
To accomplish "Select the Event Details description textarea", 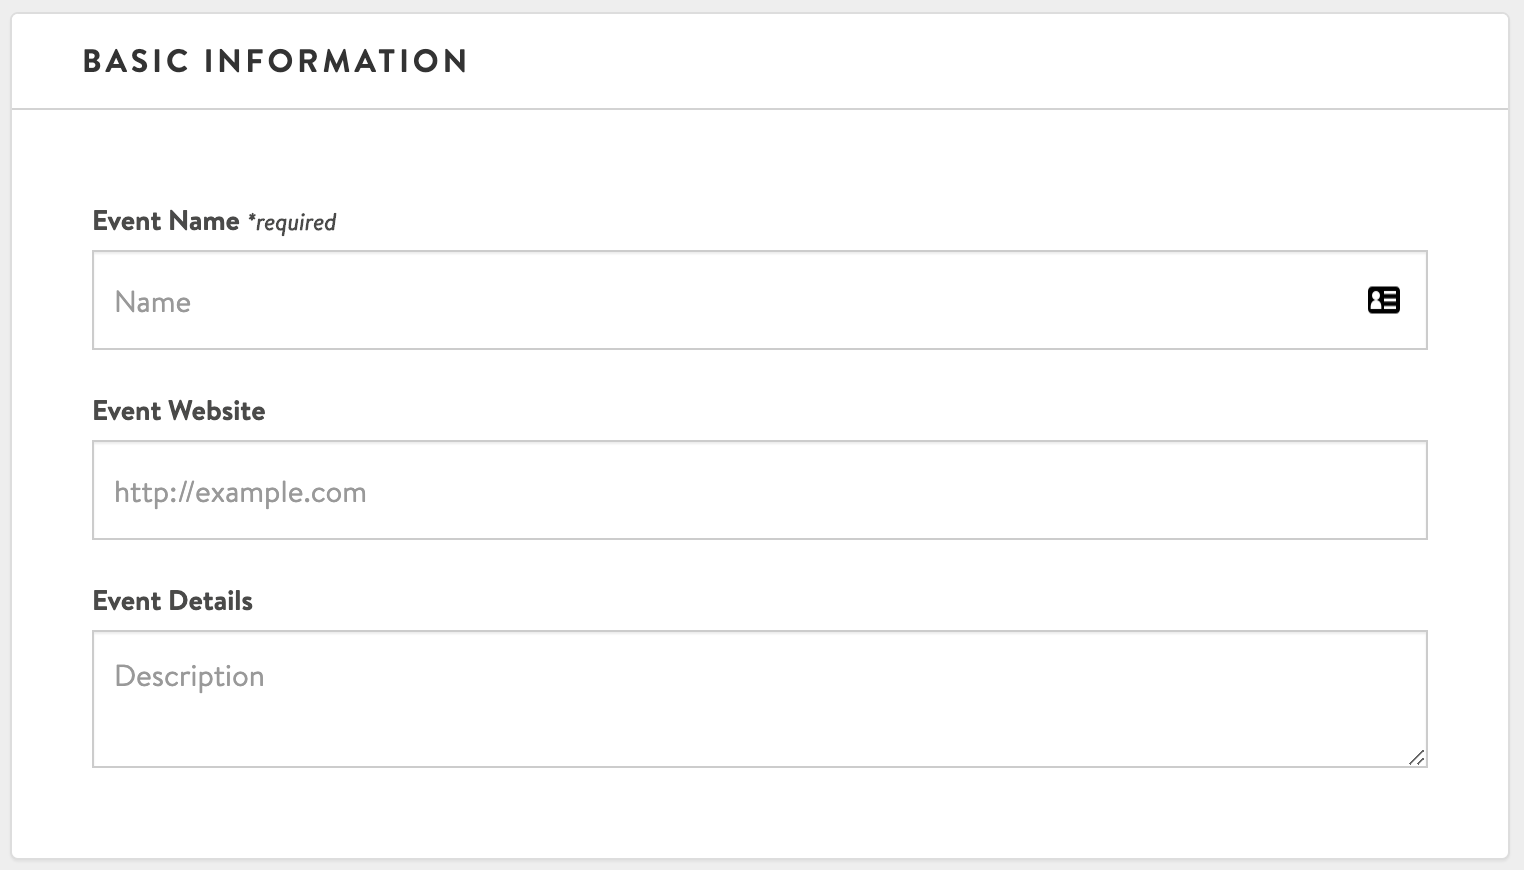I will point(760,699).
